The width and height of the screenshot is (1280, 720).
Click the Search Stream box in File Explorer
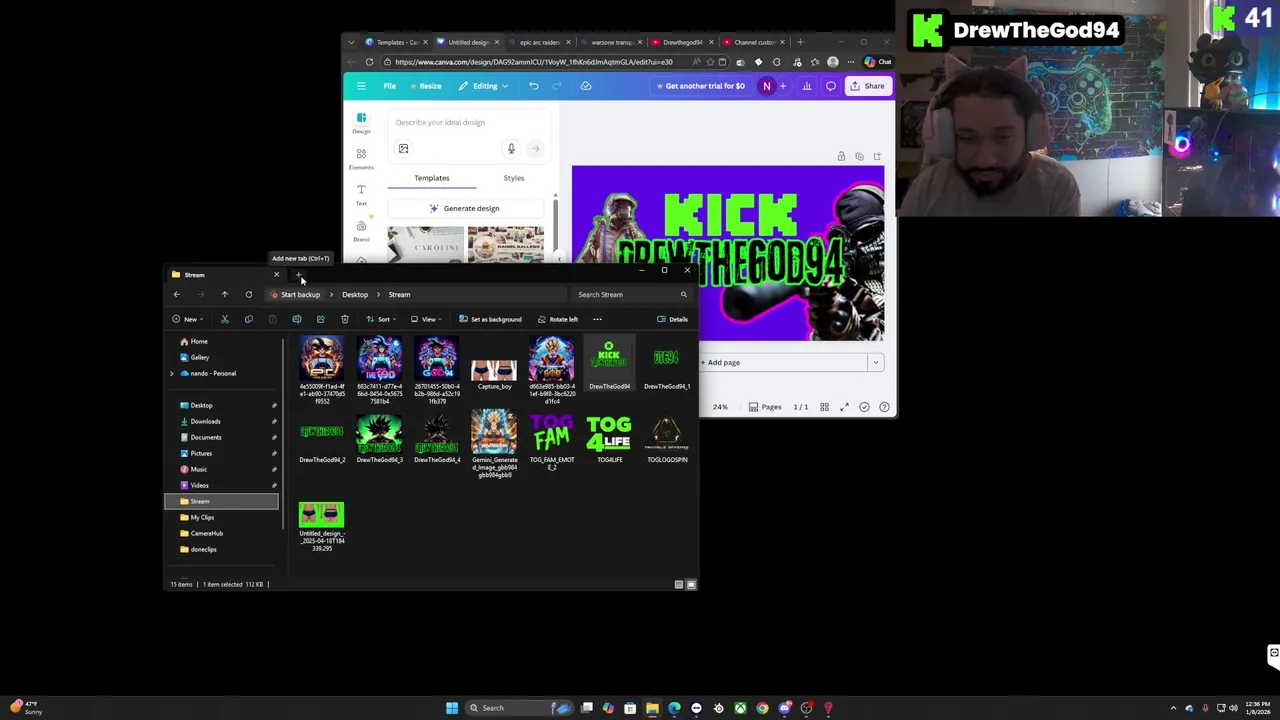click(x=632, y=295)
